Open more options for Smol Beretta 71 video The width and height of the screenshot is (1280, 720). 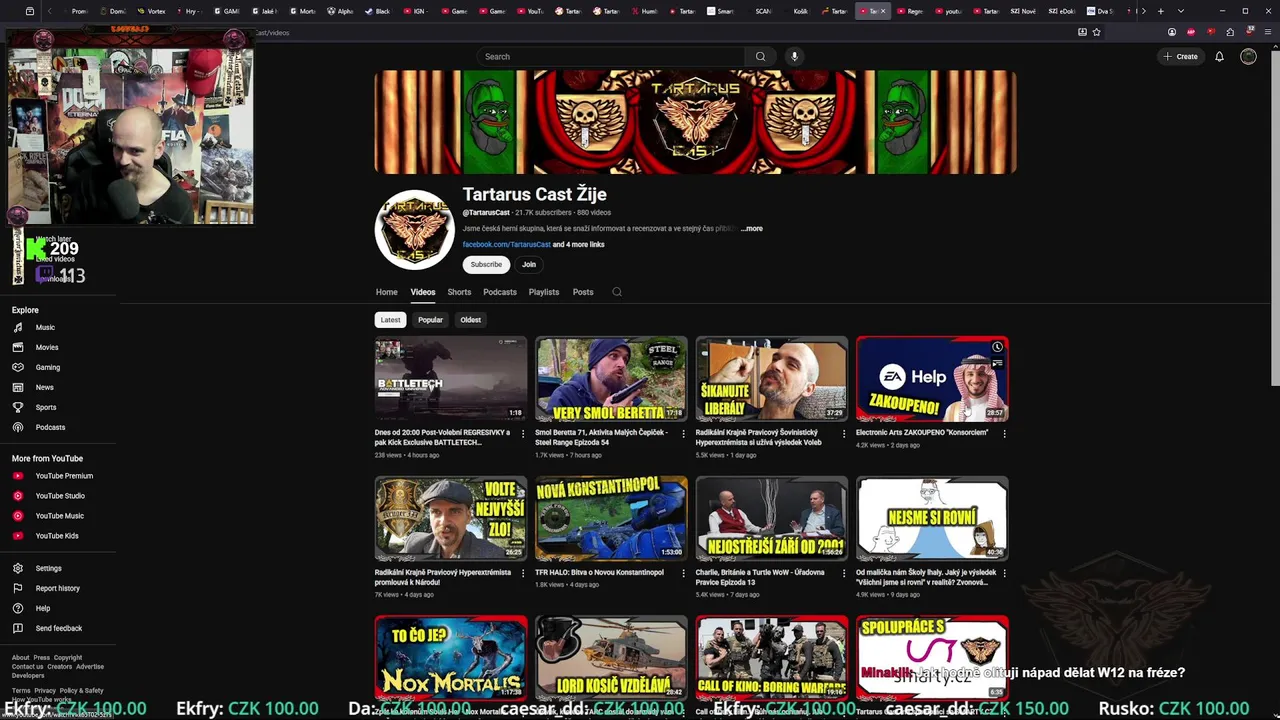683,434
